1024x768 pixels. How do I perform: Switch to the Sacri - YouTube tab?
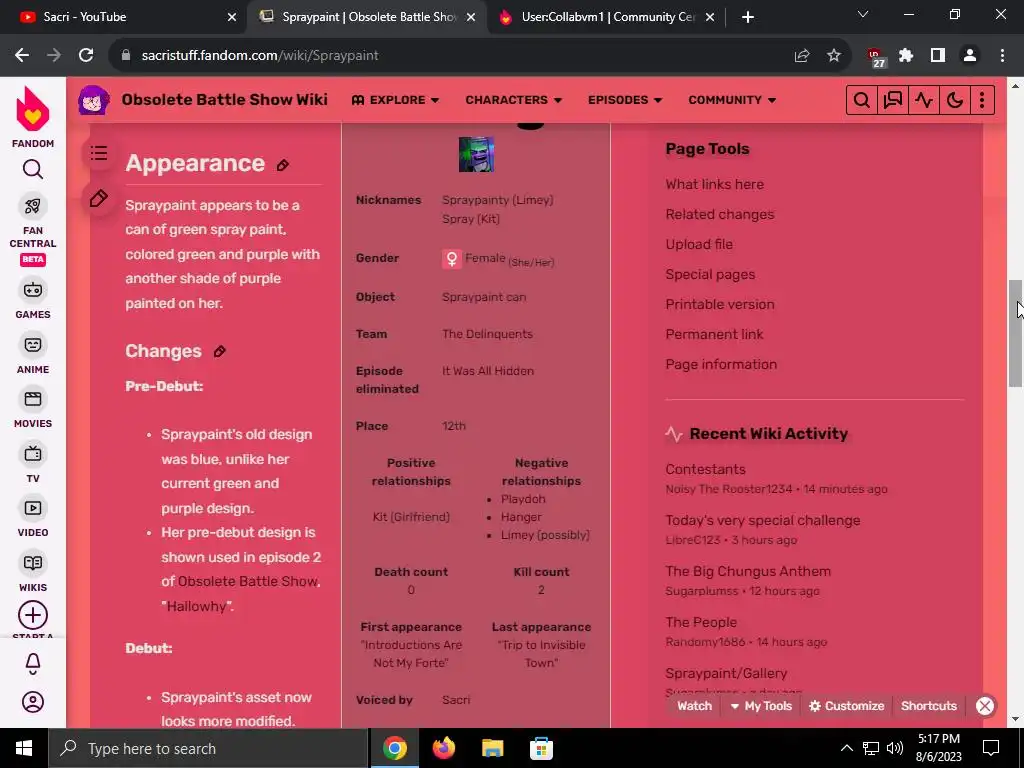[x=123, y=17]
